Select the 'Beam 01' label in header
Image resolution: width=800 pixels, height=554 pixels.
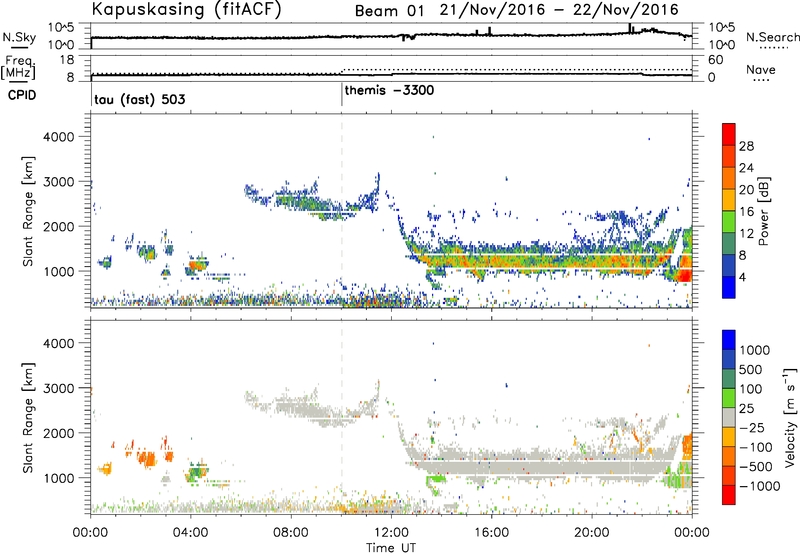click(389, 11)
